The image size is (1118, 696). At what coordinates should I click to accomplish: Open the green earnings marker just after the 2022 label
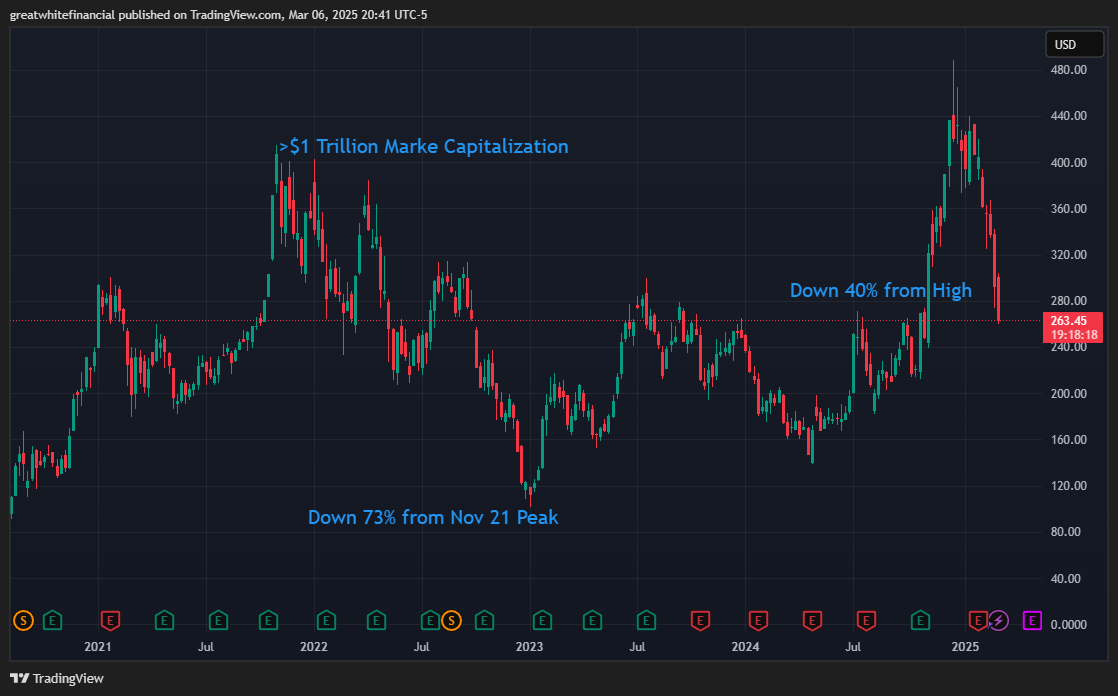[326, 620]
